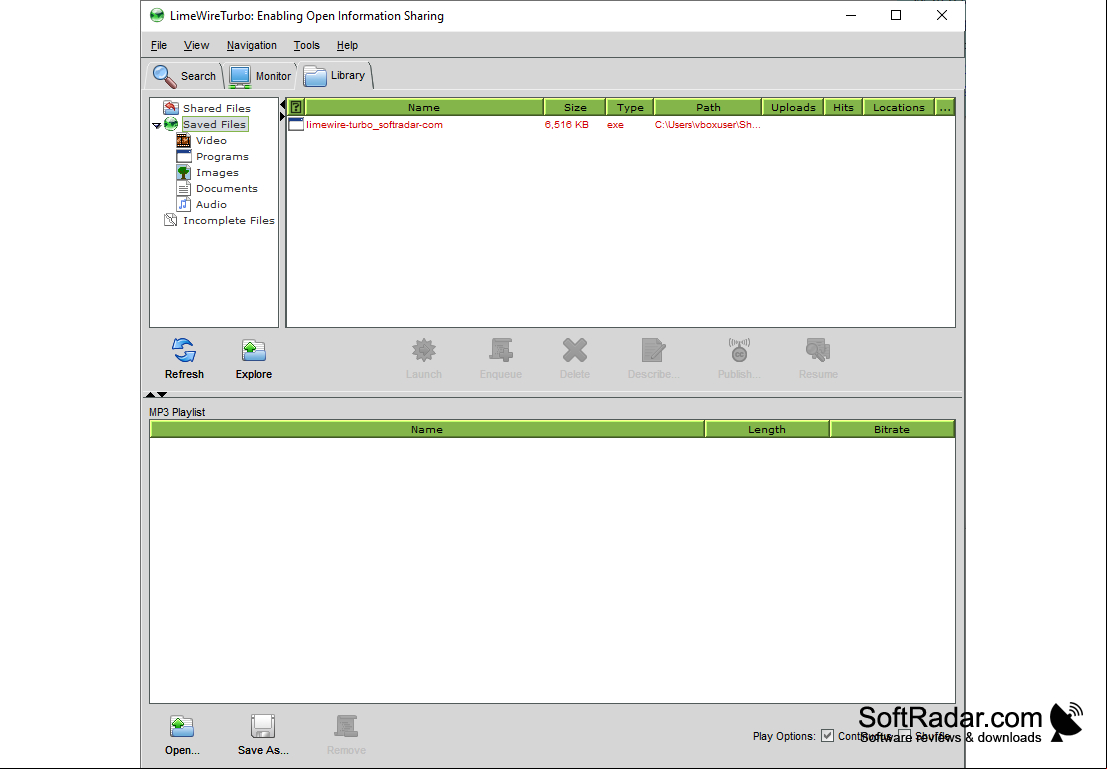Sort playlist by Length column
The image size is (1107, 769).
click(x=767, y=429)
